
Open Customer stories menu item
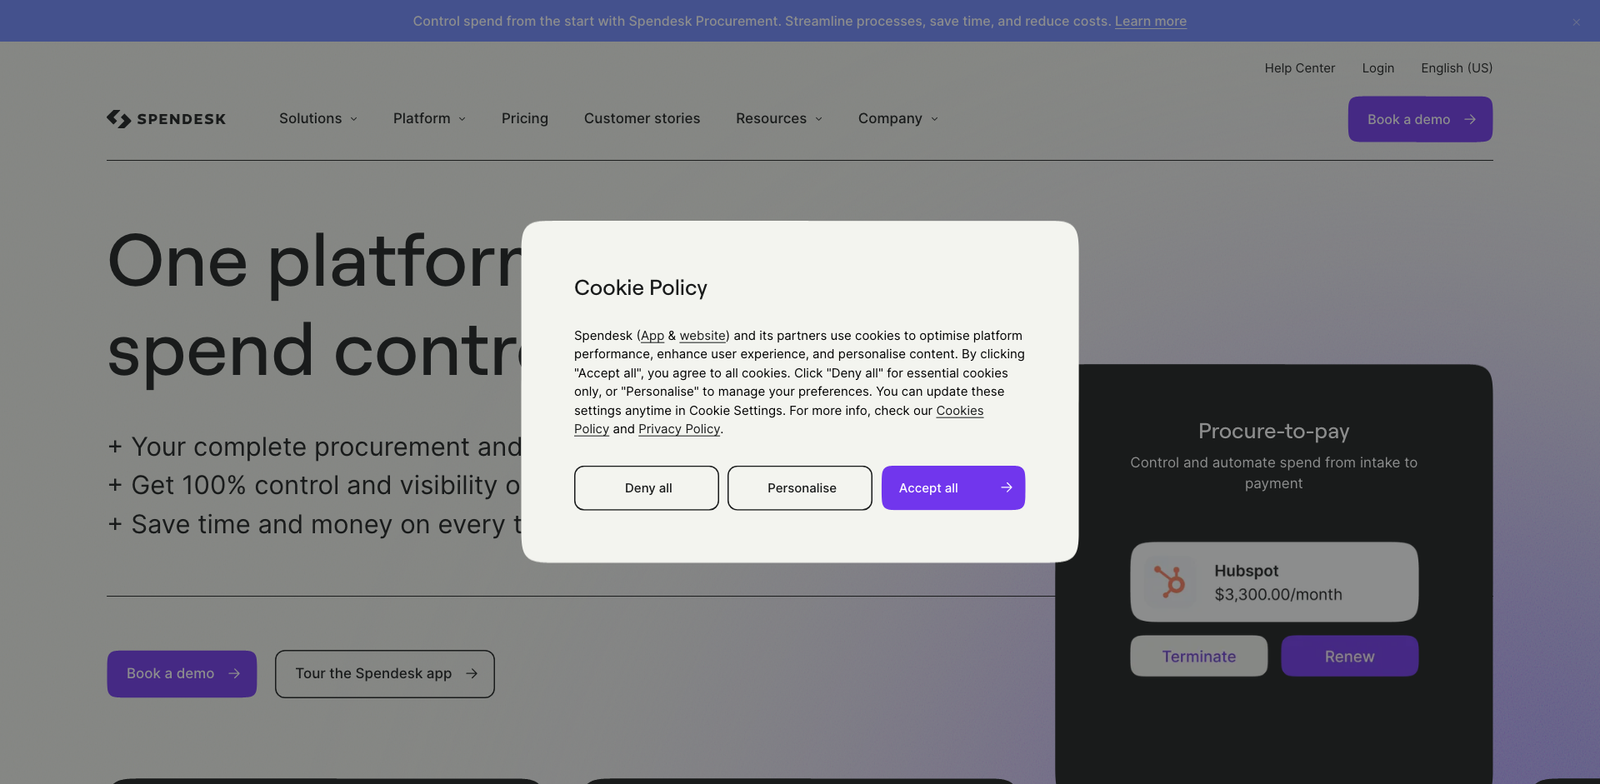pyautogui.click(x=642, y=119)
